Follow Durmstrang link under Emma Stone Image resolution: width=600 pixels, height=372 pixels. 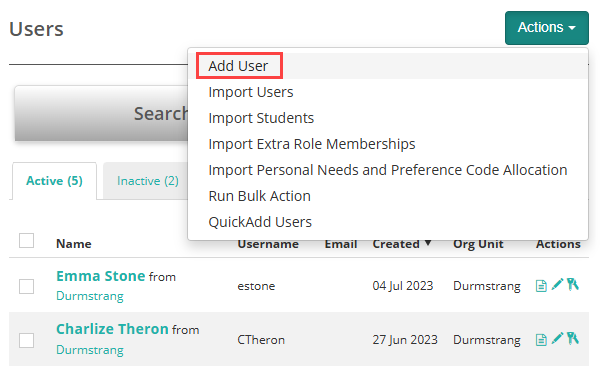click(90, 296)
